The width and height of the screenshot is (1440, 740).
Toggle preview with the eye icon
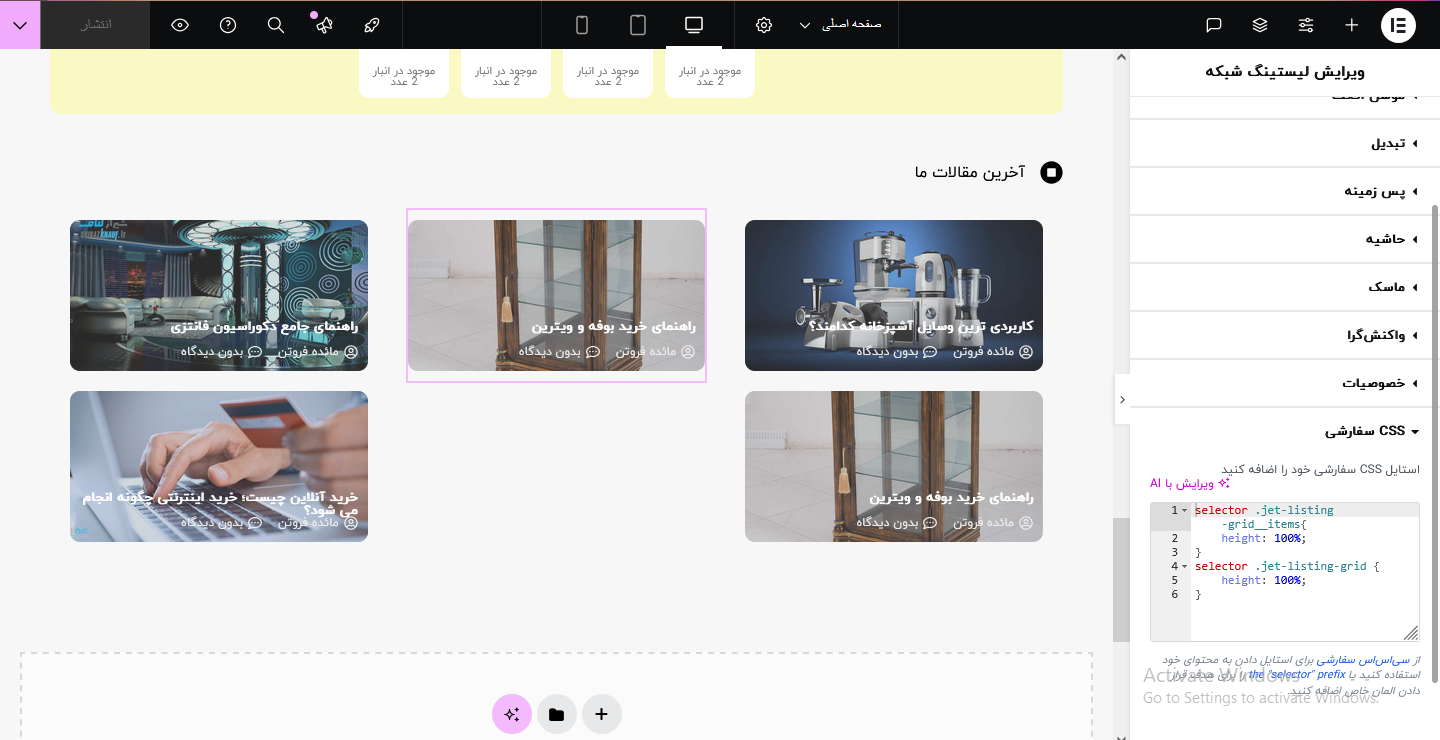pyautogui.click(x=180, y=25)
